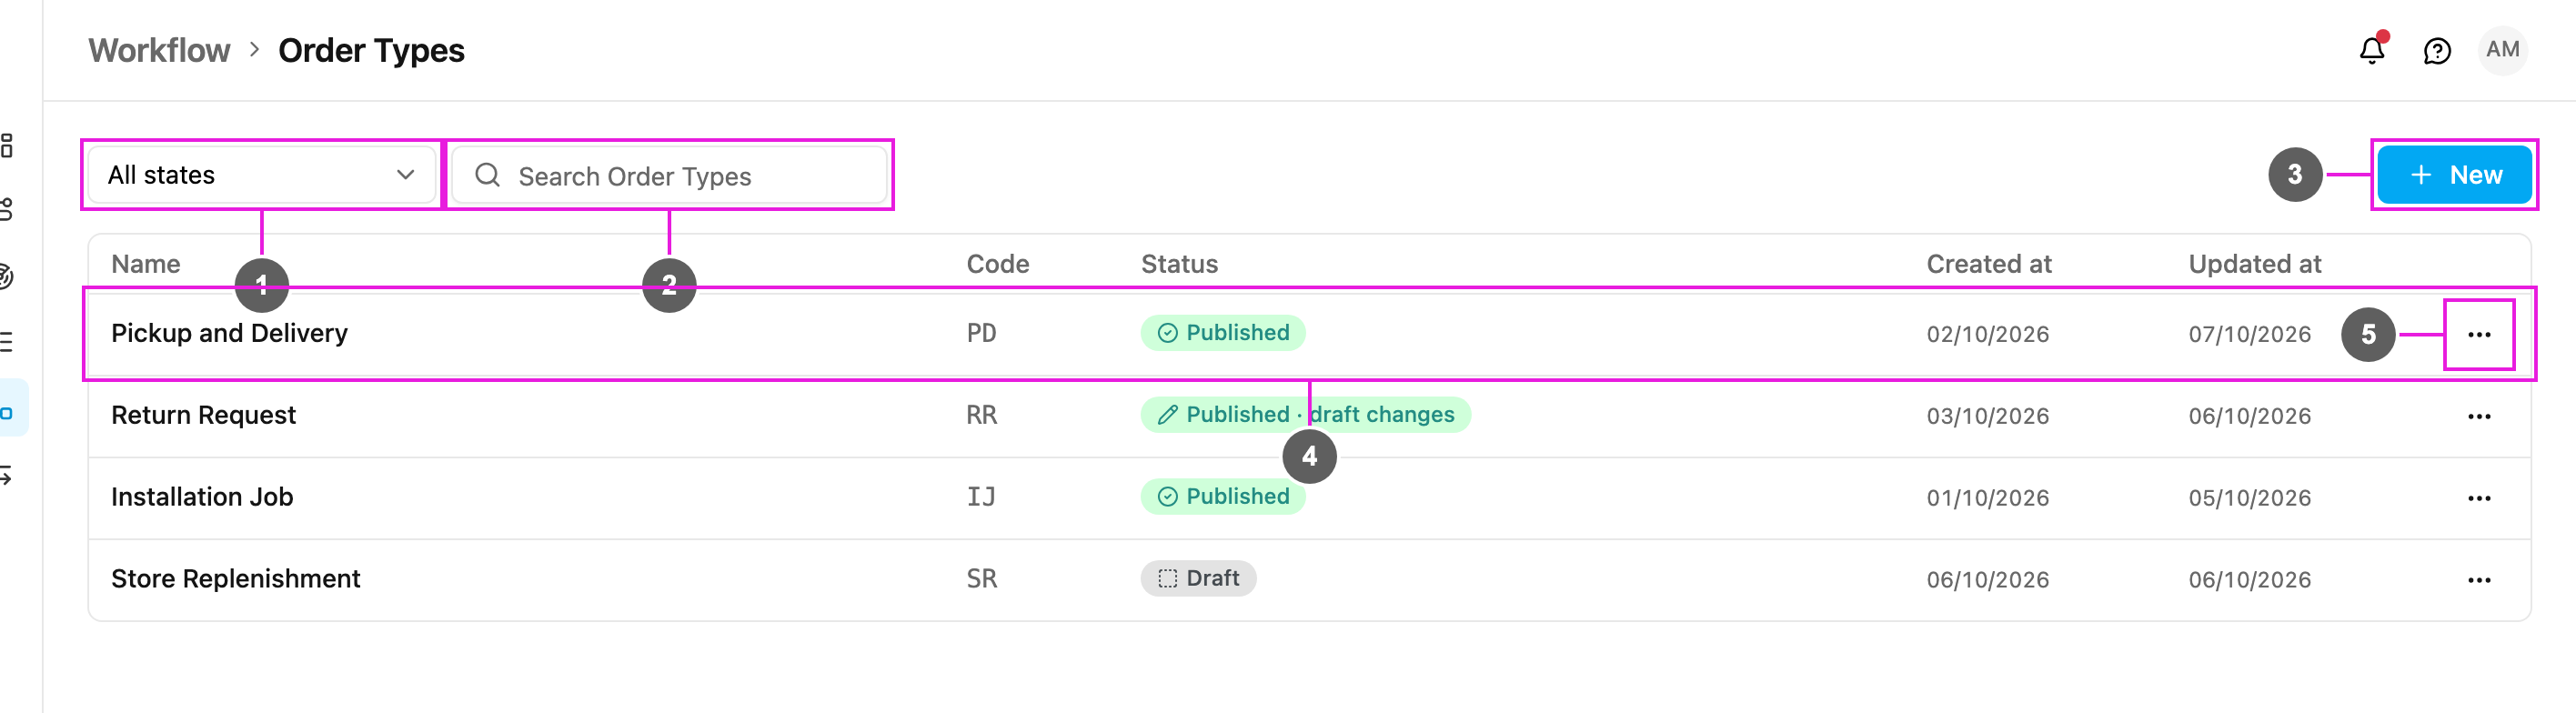
Task: Open more options for Pickup and Delivery
Action: [x=2478, y=334]
